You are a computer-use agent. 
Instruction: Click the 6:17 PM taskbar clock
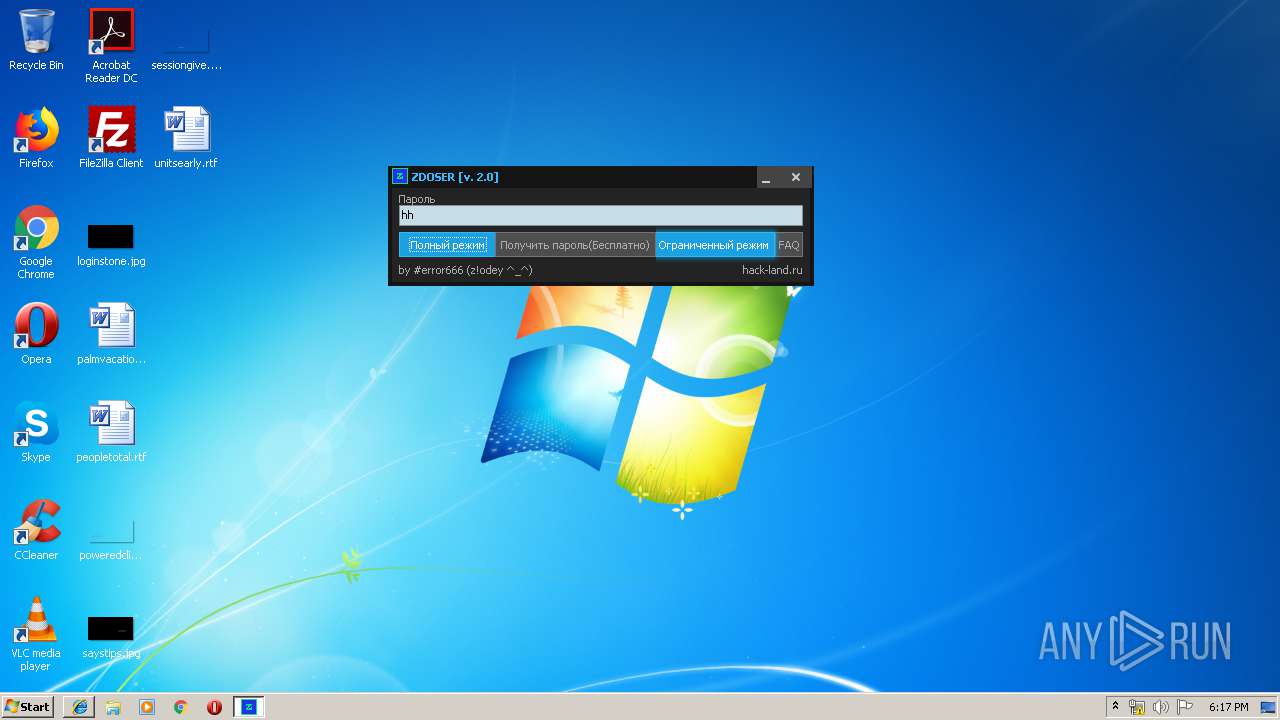tap(1228, 707)
